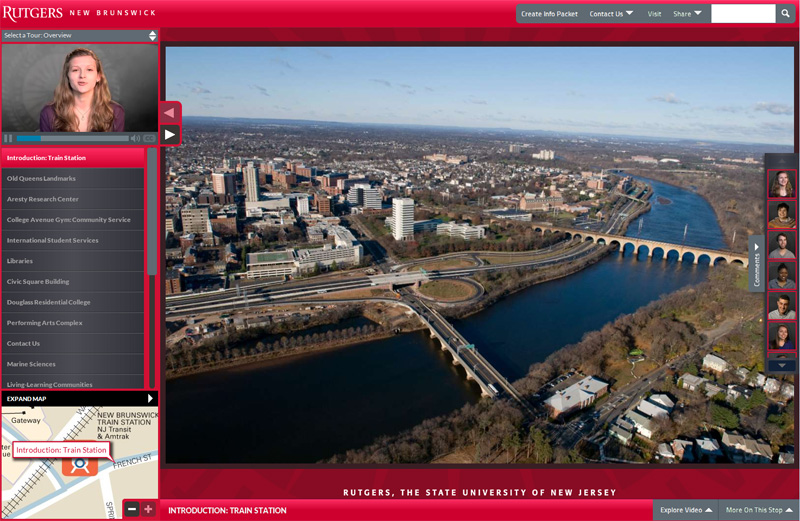This screenshot has height=521, width=800.
Task: Expand the Contact Us menu
Action: (x=610, y=14)
